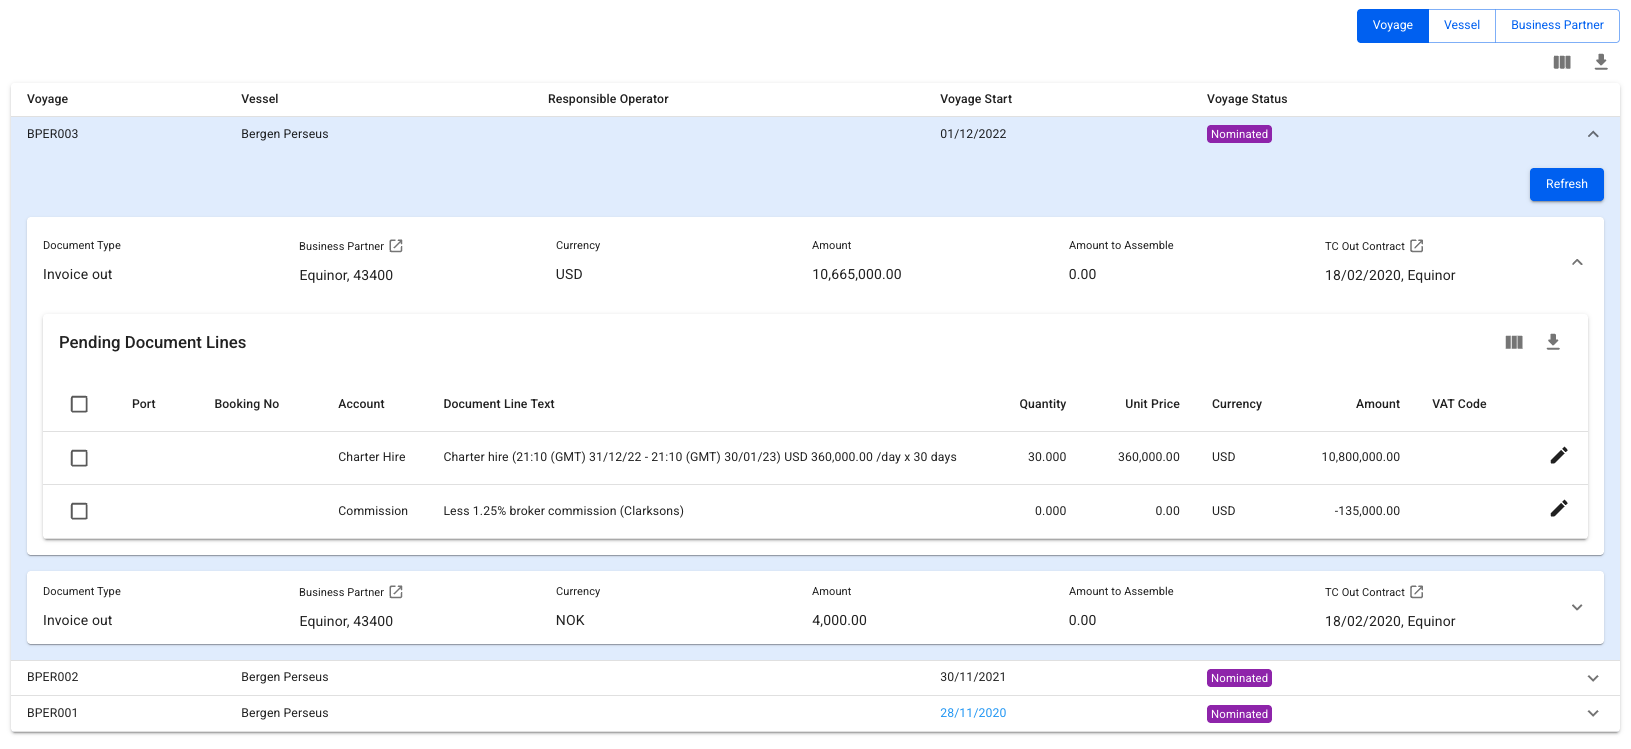Open TC Out Contract link for NOK invoice
The height and width of the screenshot is (749, 1631).
(1416, 592)
